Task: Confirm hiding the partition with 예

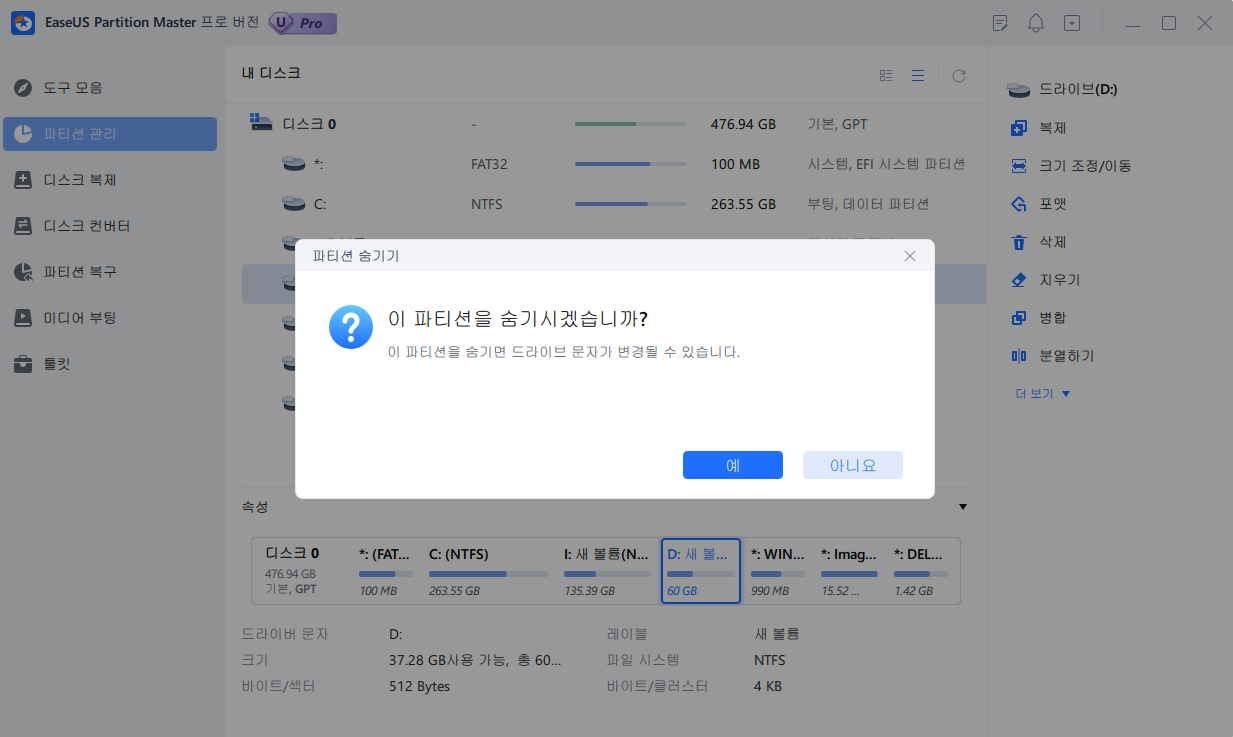Action: click(733, 465)
